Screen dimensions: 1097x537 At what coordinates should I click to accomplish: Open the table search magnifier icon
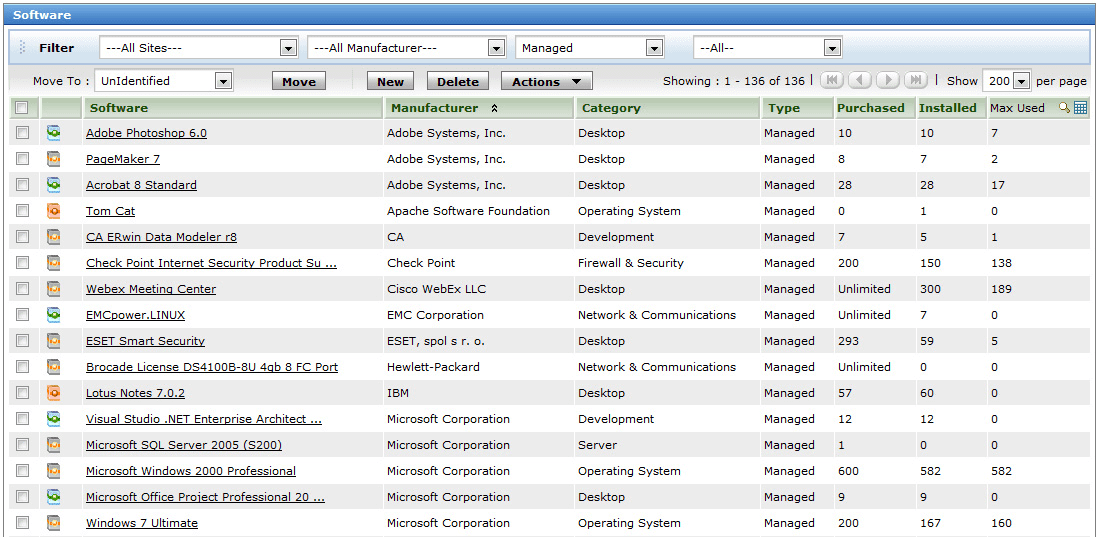coord(1065,108)
